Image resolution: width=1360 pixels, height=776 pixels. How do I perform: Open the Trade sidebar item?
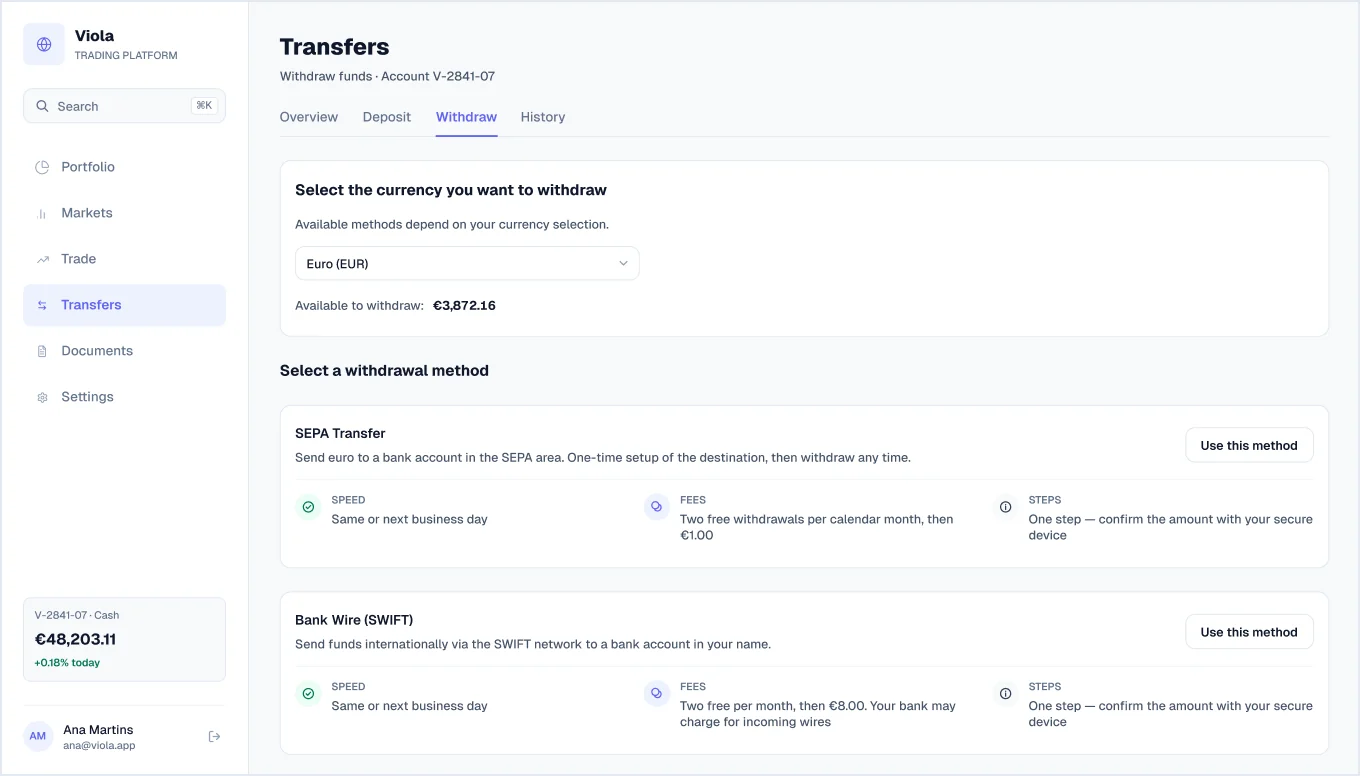pos(125,259)
